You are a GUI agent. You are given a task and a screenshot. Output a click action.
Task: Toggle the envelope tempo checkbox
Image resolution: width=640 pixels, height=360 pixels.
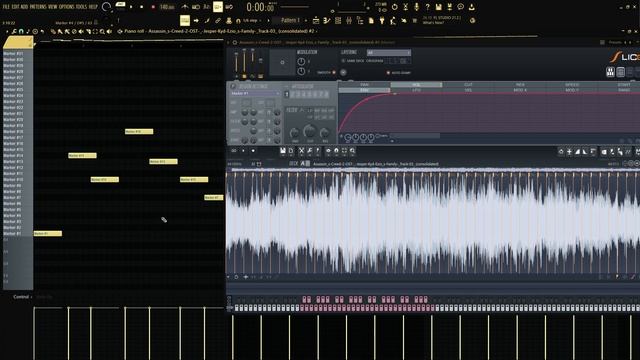pyautogui.click(x=378, y=136)
